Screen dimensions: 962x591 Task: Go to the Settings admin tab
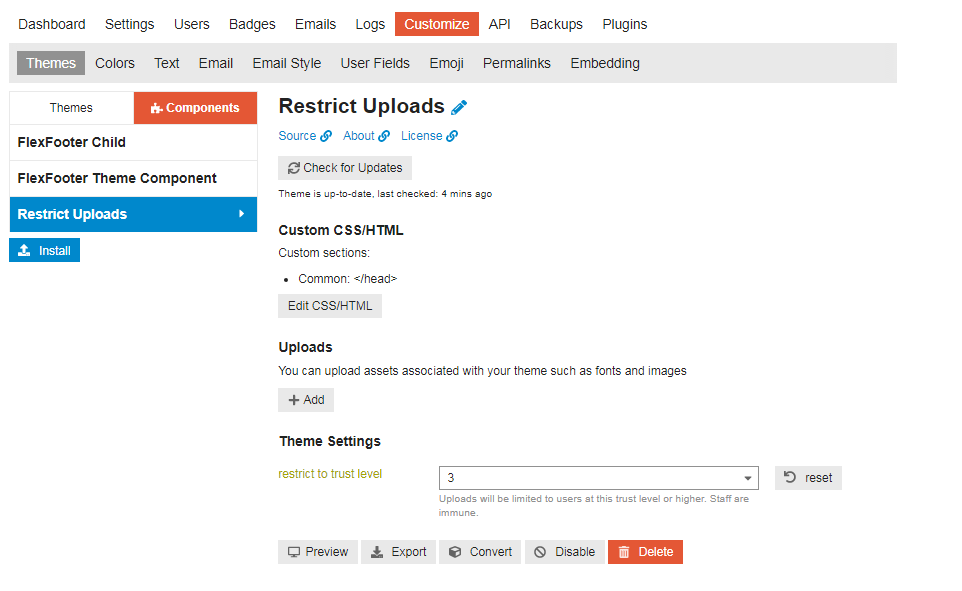tap(129, 24)
